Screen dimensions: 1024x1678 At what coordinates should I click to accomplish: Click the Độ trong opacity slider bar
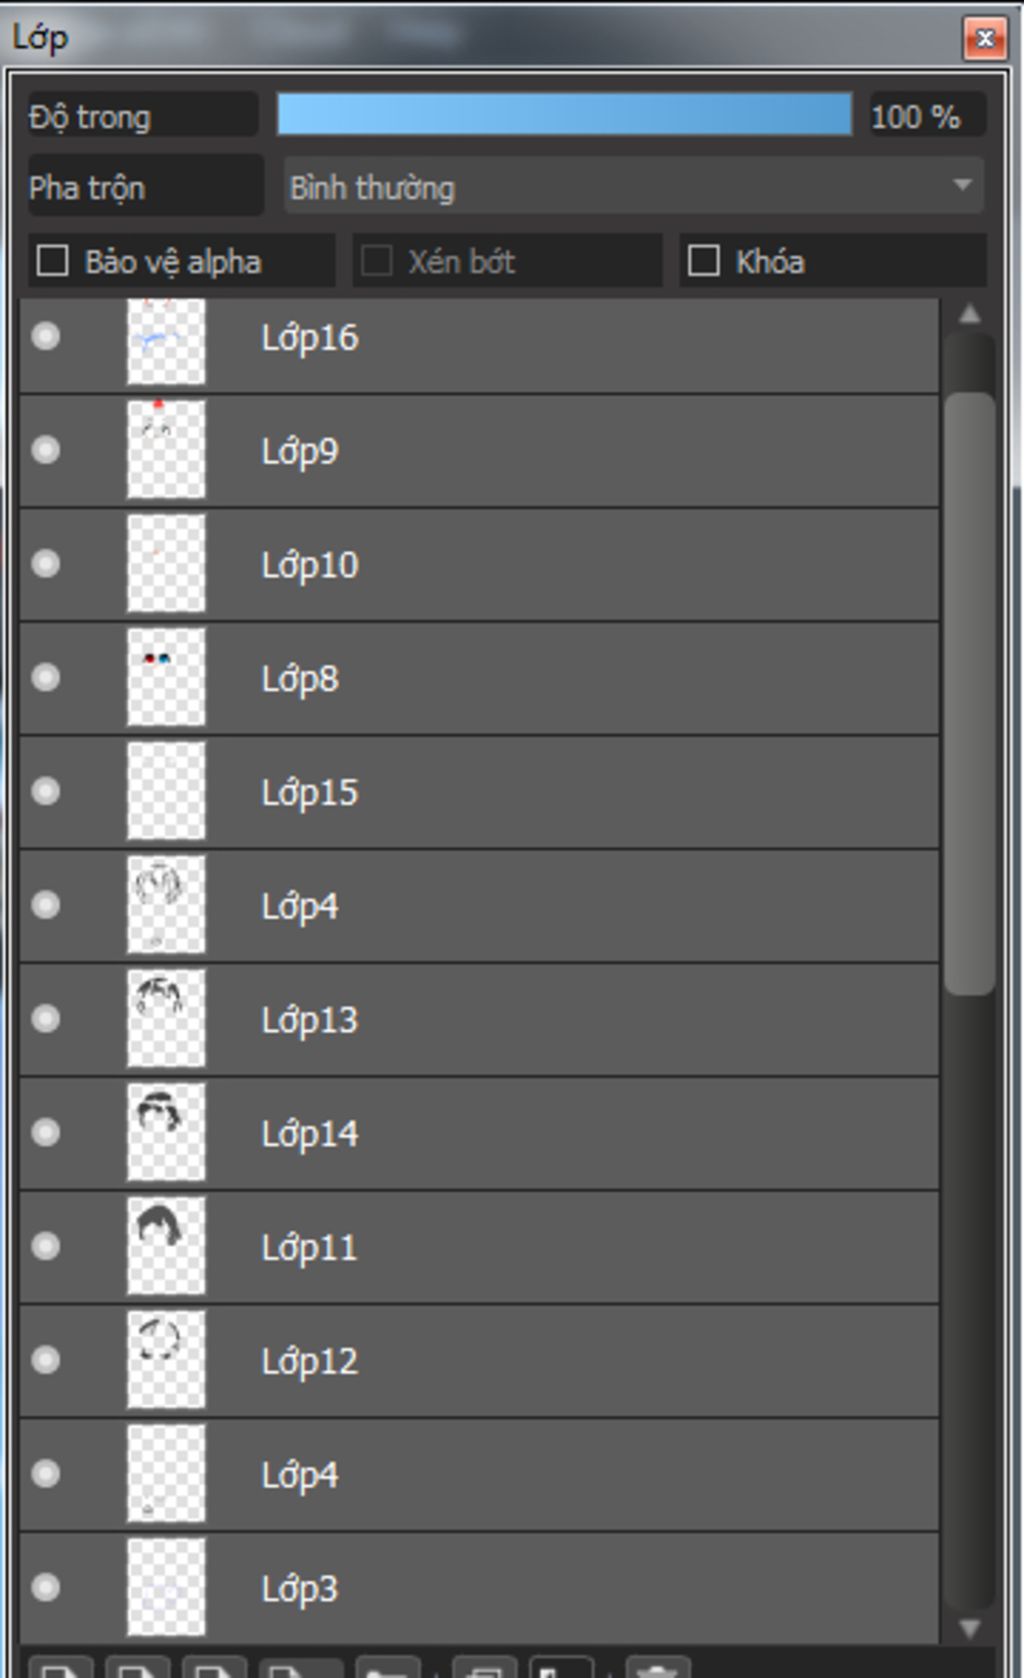[564, 114]
